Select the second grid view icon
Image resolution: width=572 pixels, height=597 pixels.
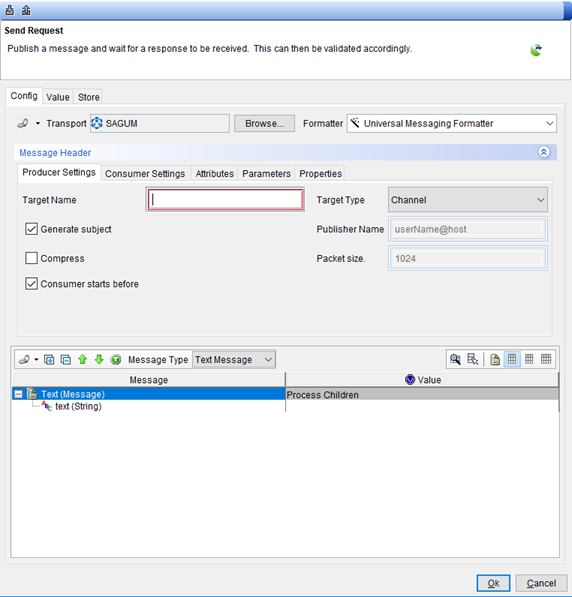click(529, 359)
